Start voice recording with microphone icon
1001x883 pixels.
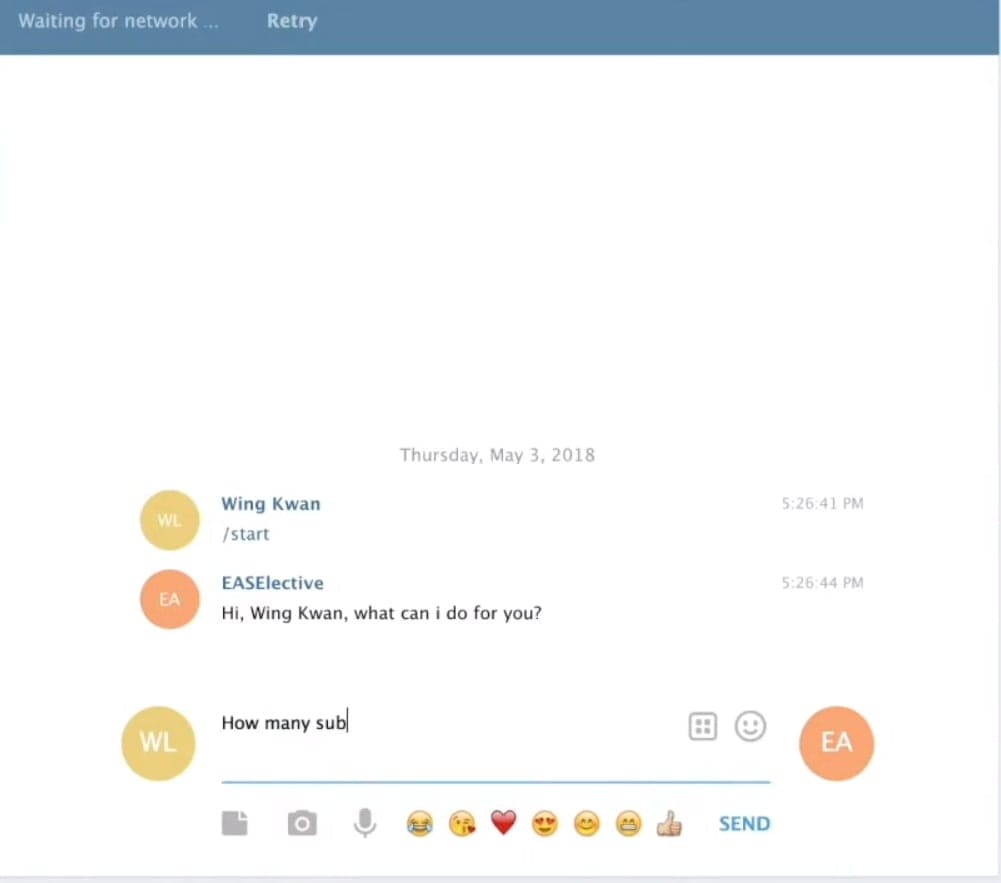point(365,823)
